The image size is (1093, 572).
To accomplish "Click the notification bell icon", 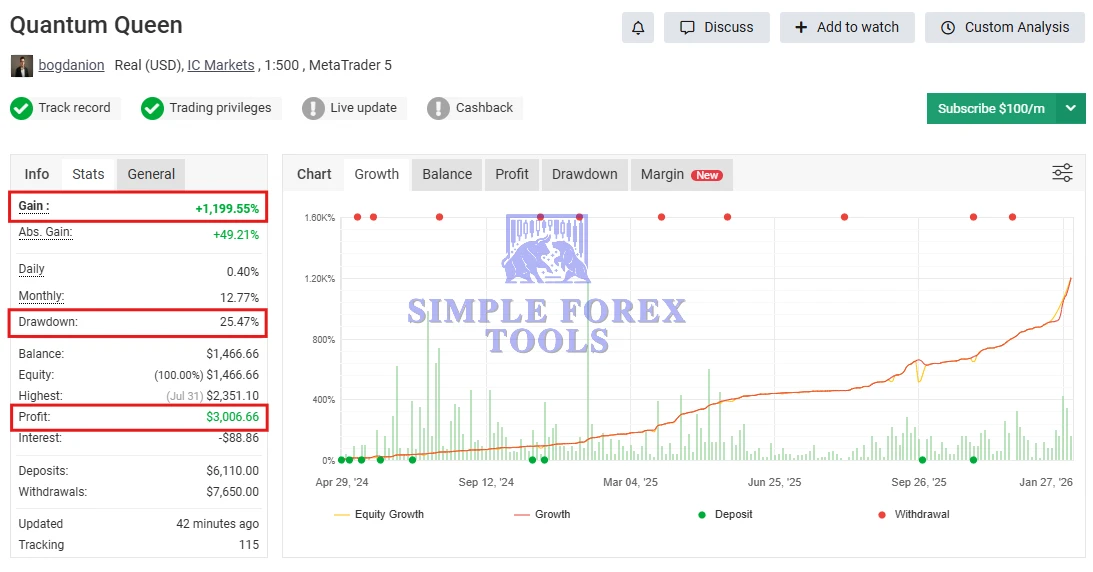I will 637,27.
